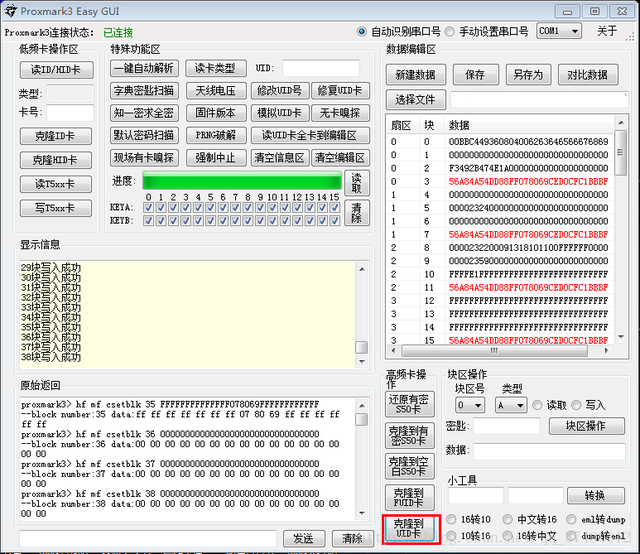Image resolution: width=640 pixels, height=554 pixels.
Task: Expand the 块区号 dropdown showing 0
Action: click(469, 405)
